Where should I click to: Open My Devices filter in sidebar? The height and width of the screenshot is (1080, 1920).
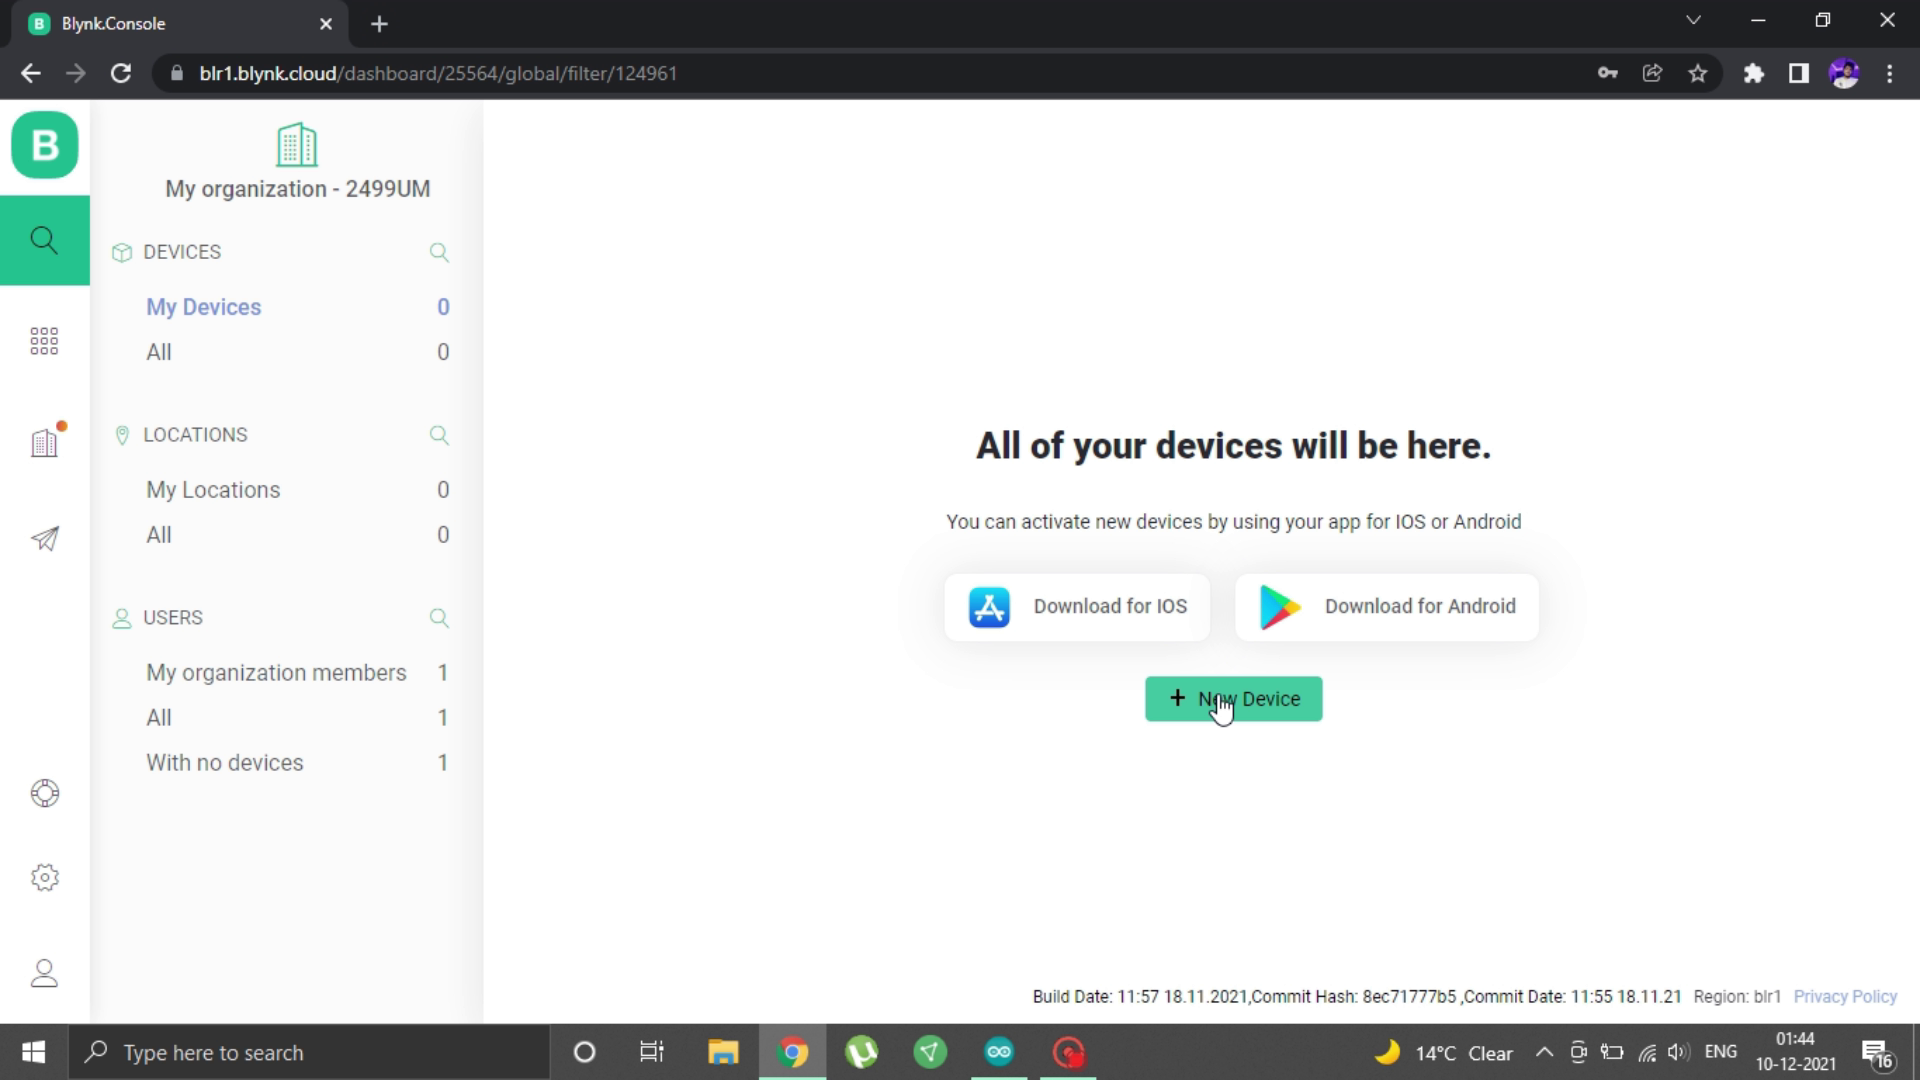[203, 306]
